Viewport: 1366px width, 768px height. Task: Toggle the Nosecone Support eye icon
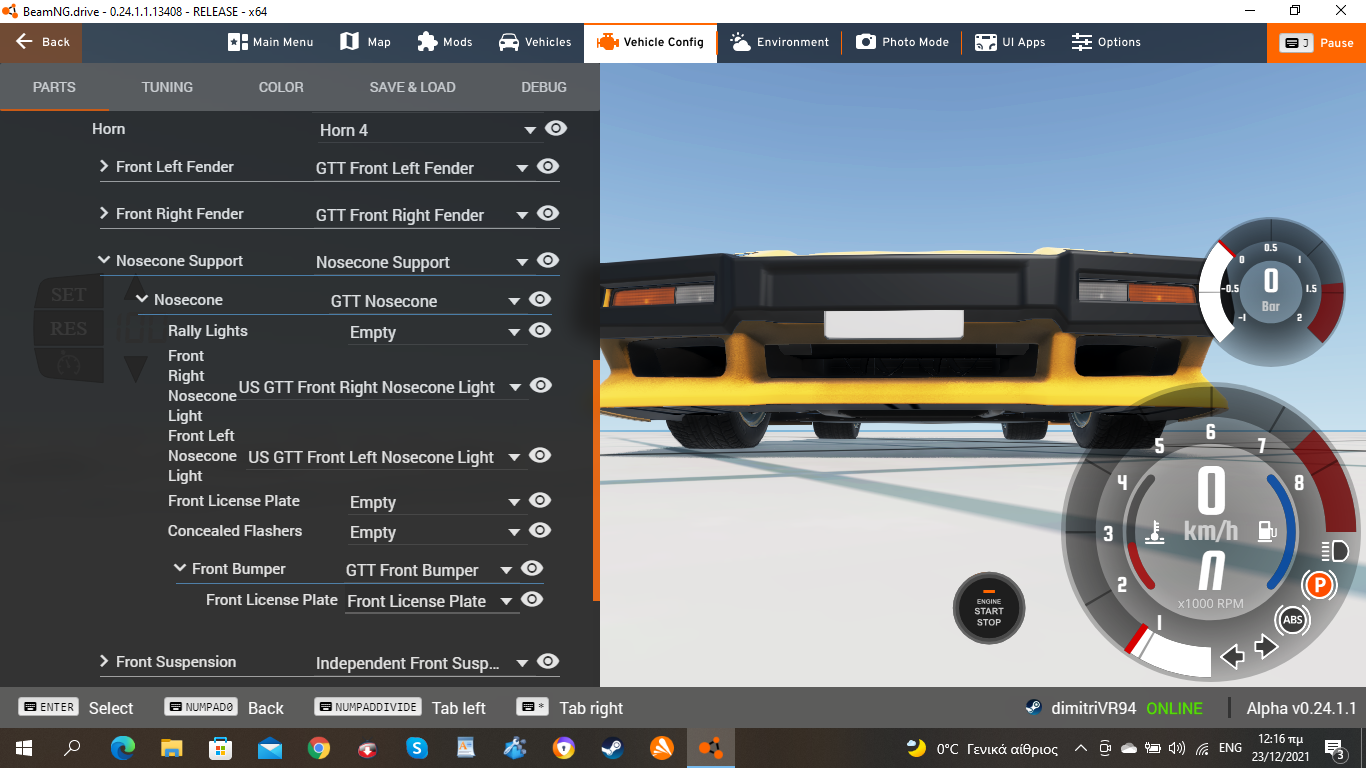tap(548, 261)
